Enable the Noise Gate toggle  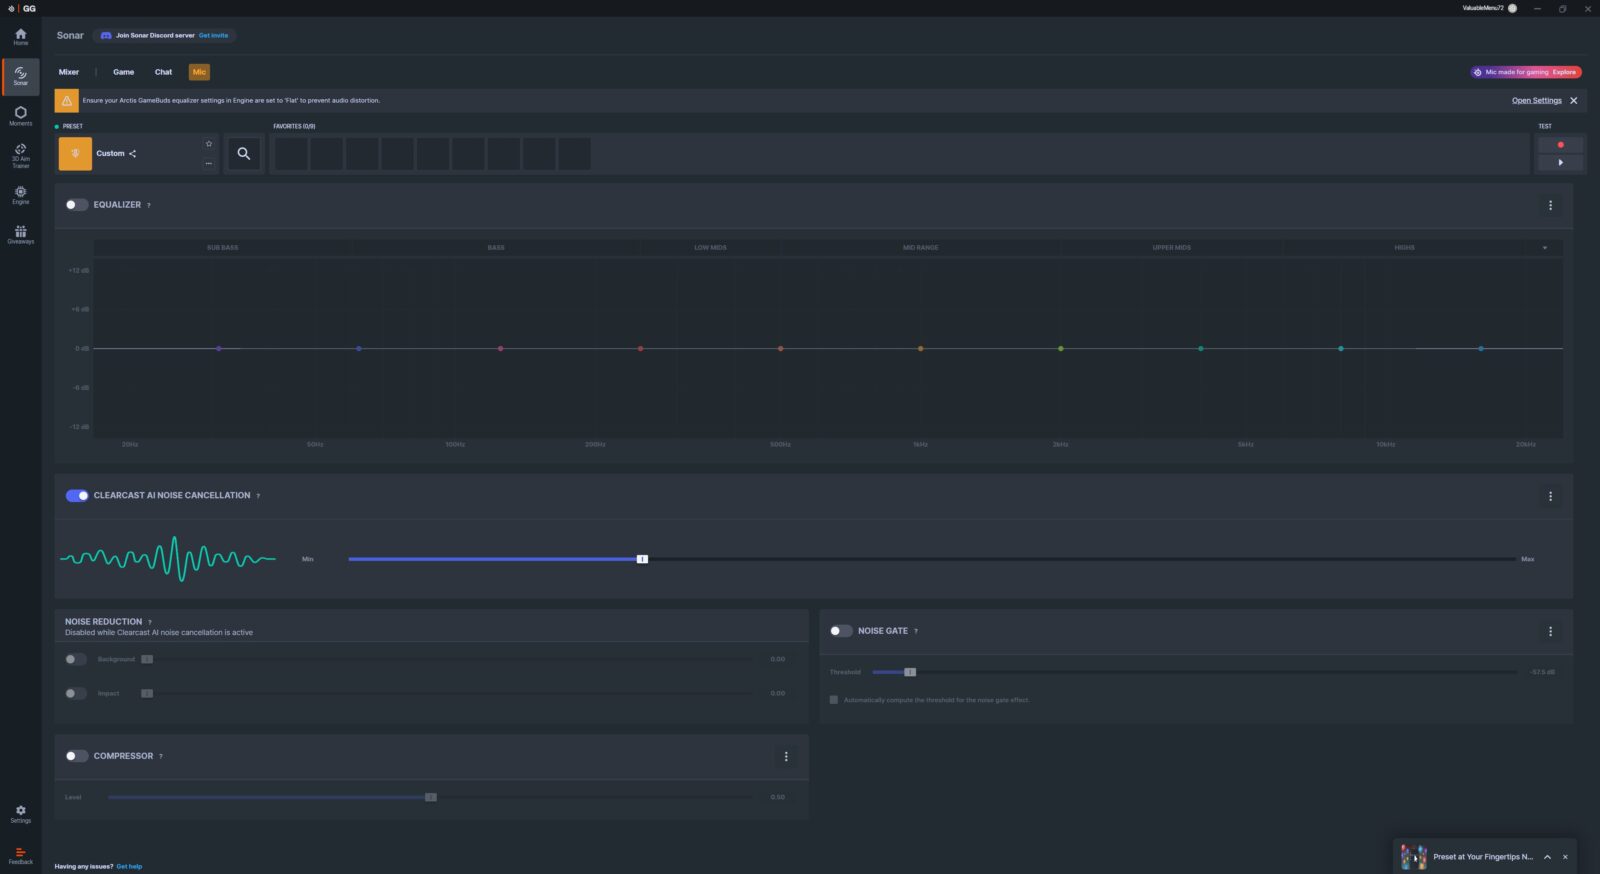point(841,631)
